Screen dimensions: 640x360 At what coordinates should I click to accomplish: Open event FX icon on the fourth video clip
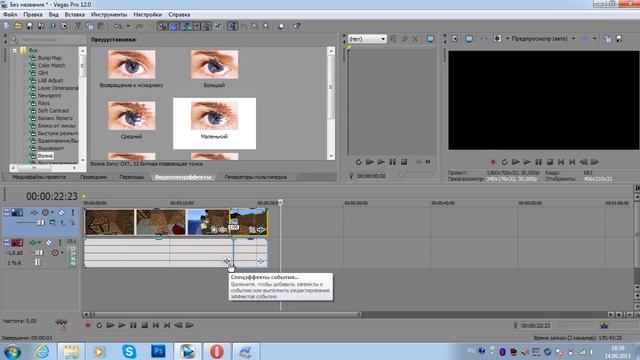[261, 230]
